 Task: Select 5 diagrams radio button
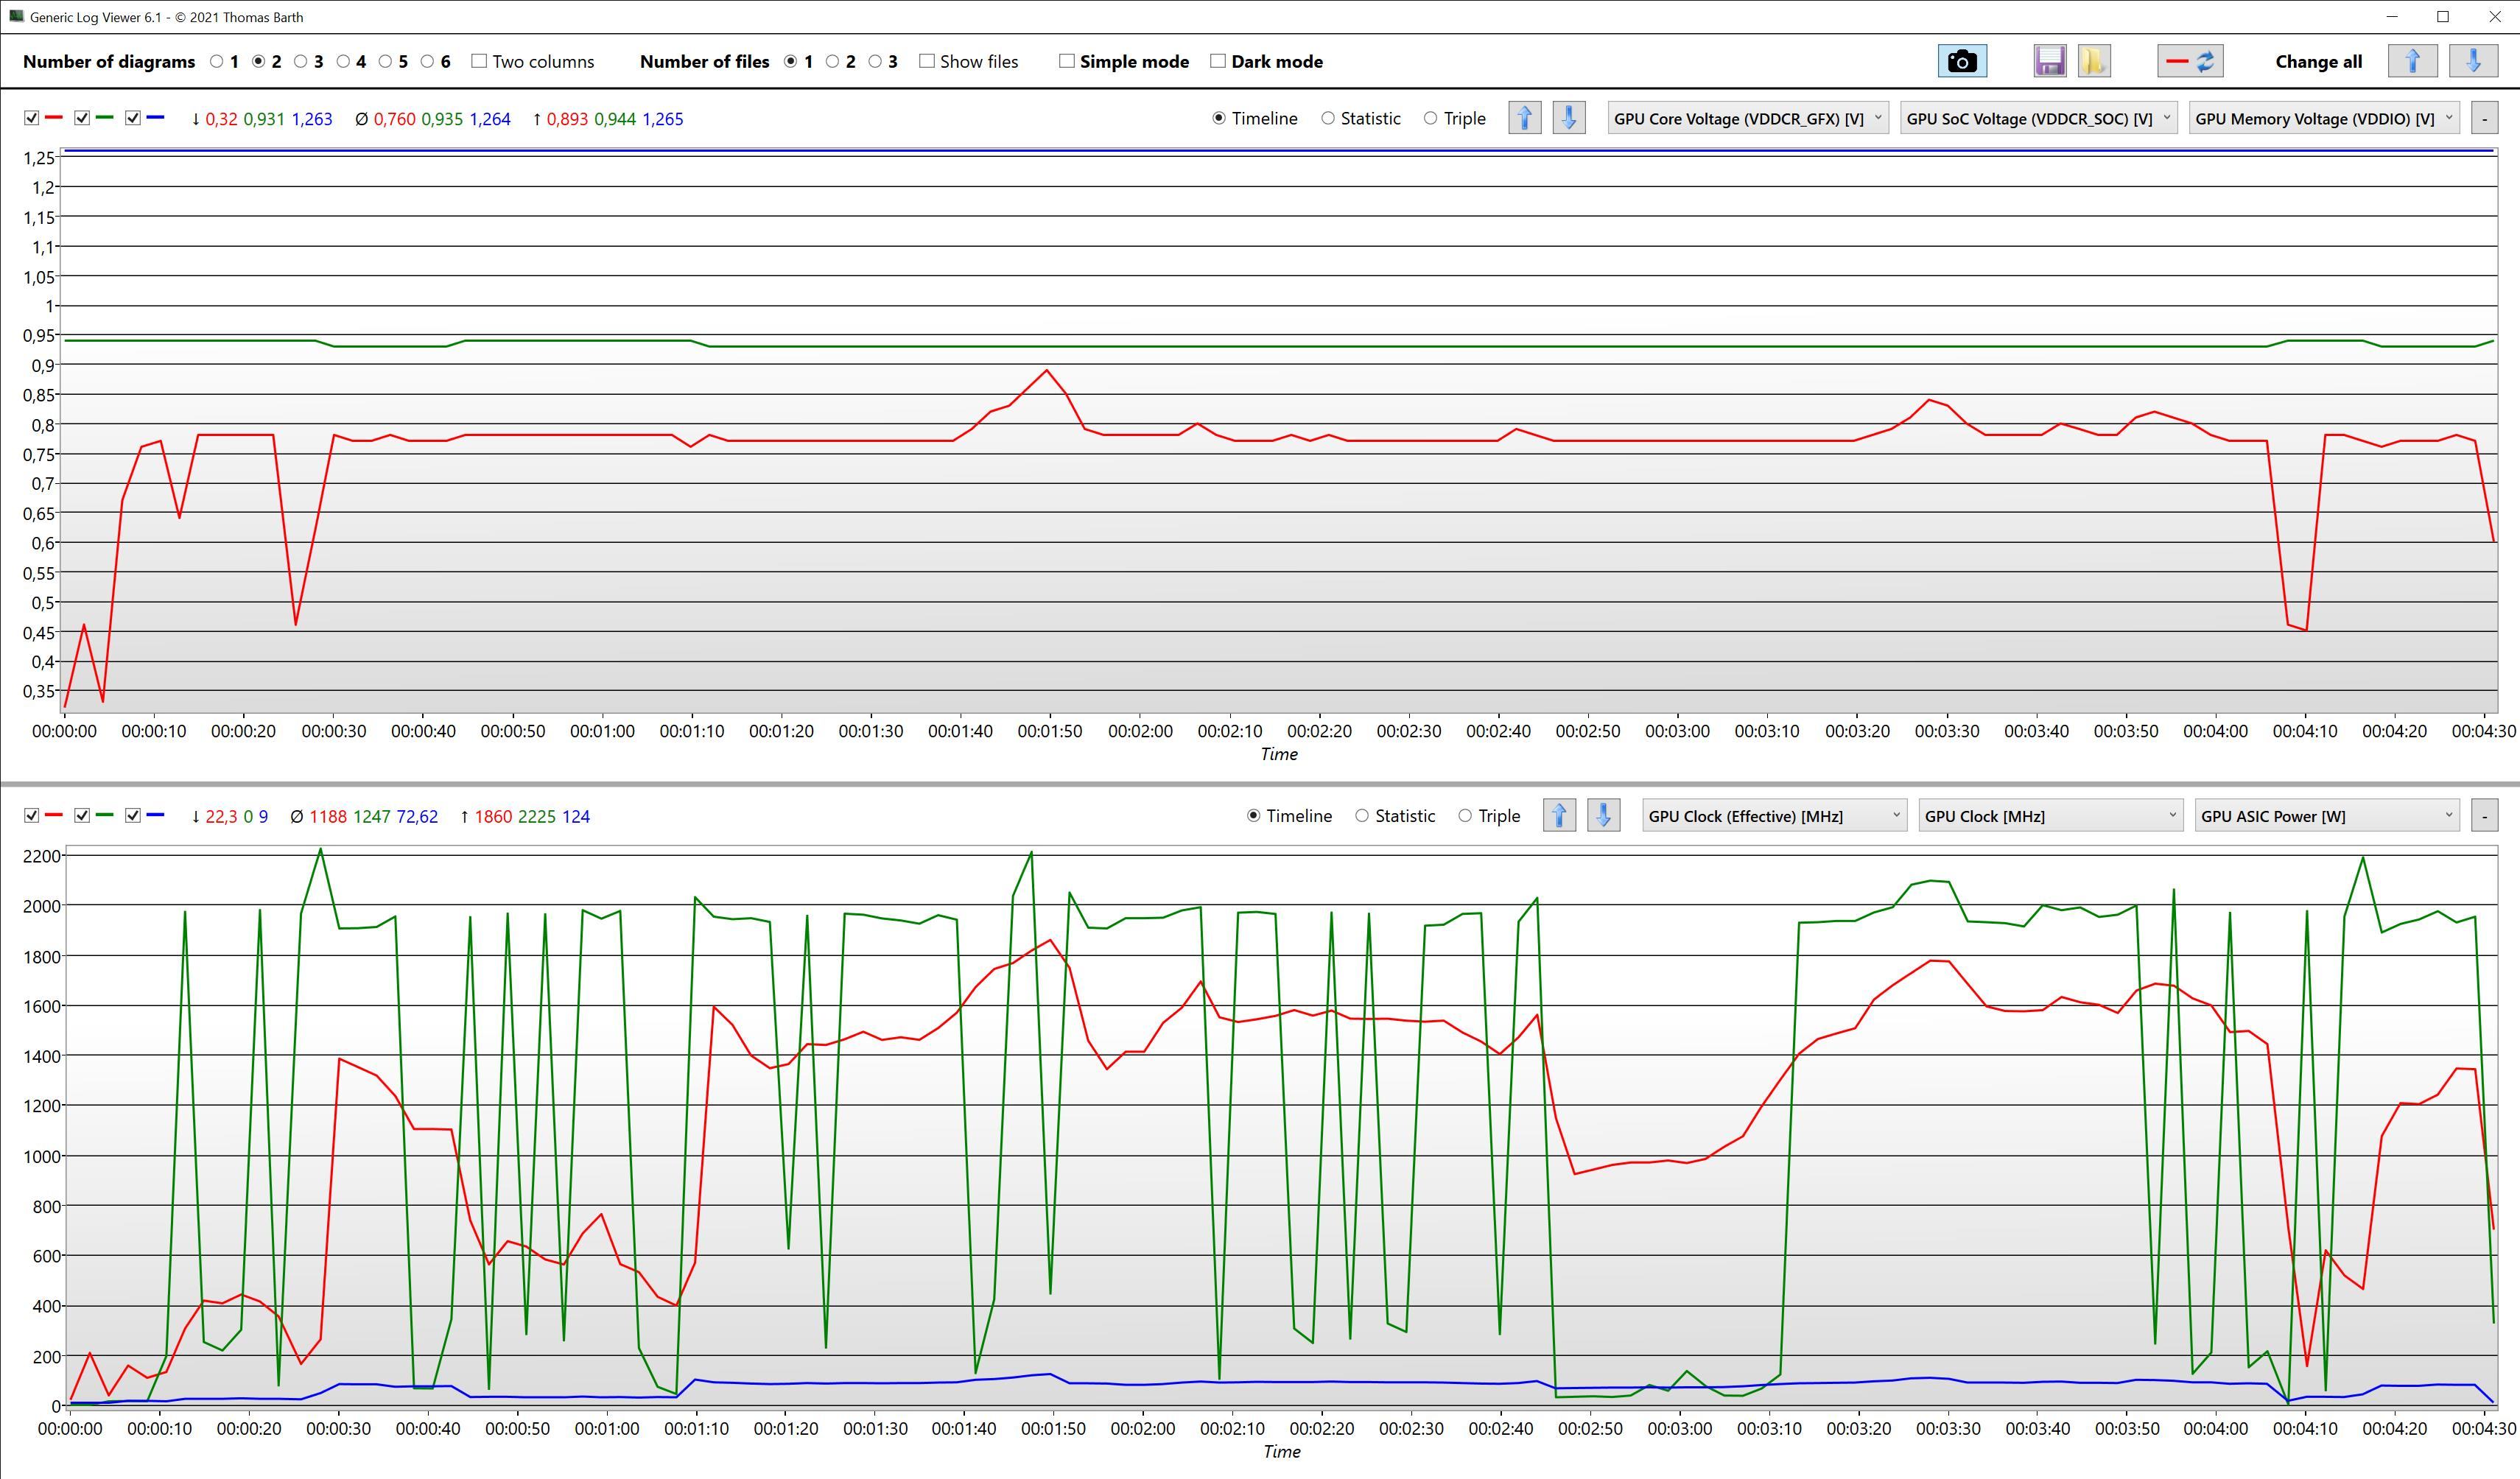click(x=385, y=61)
